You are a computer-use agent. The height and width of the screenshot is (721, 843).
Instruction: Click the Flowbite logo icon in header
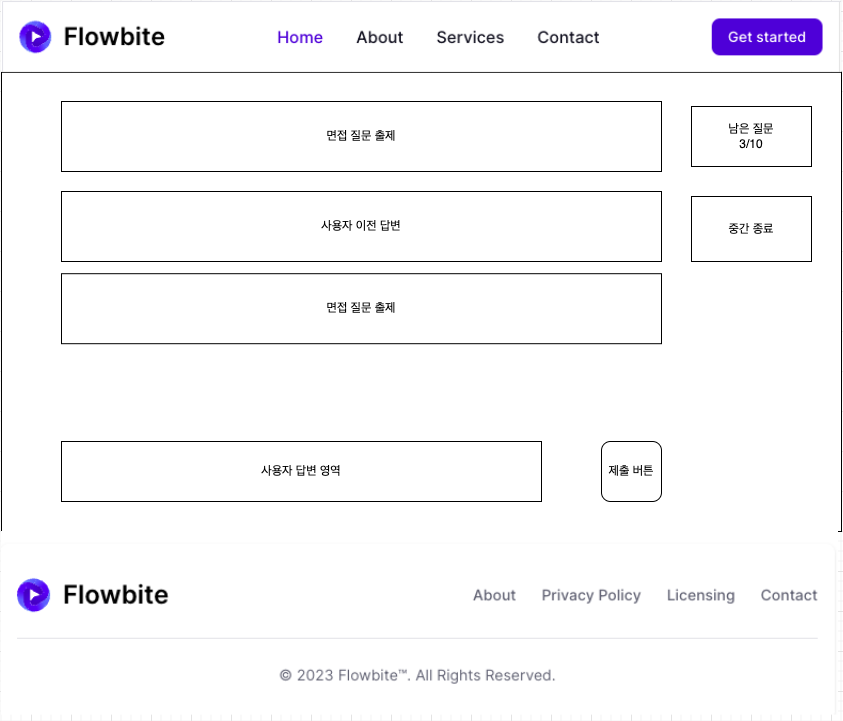(35, 37)
